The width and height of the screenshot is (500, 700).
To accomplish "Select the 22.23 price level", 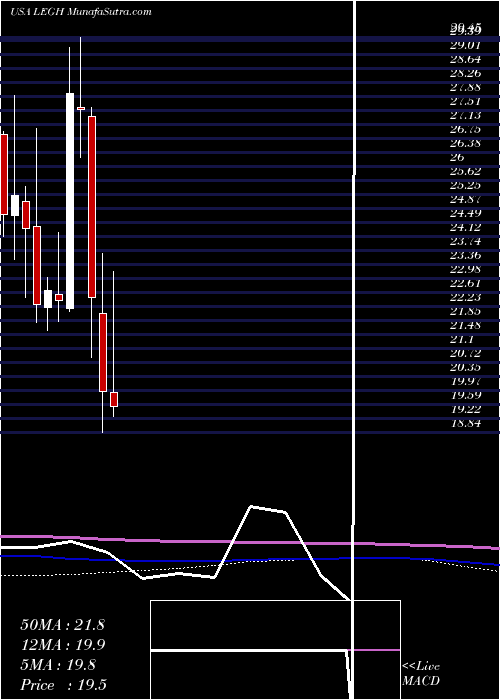I will coord(465,297).
